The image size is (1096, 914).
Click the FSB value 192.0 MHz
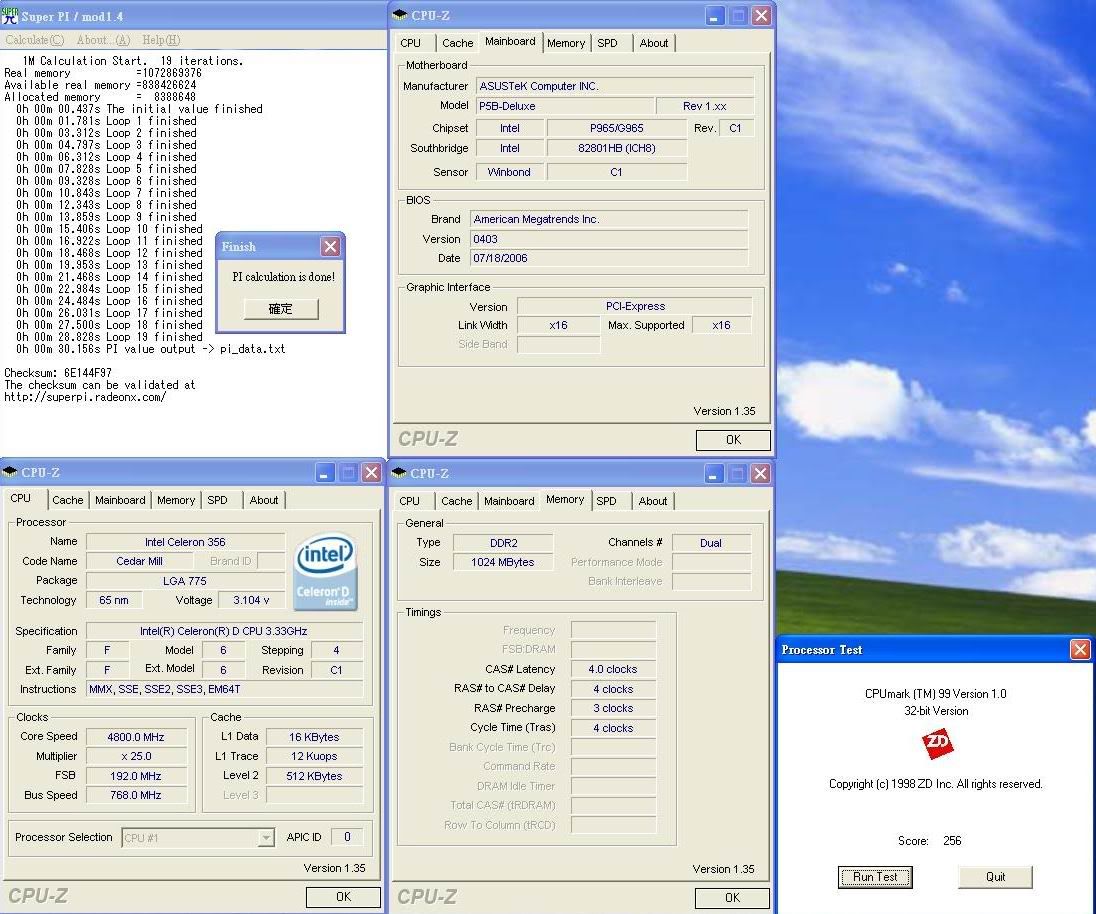[x=136, y=776]
